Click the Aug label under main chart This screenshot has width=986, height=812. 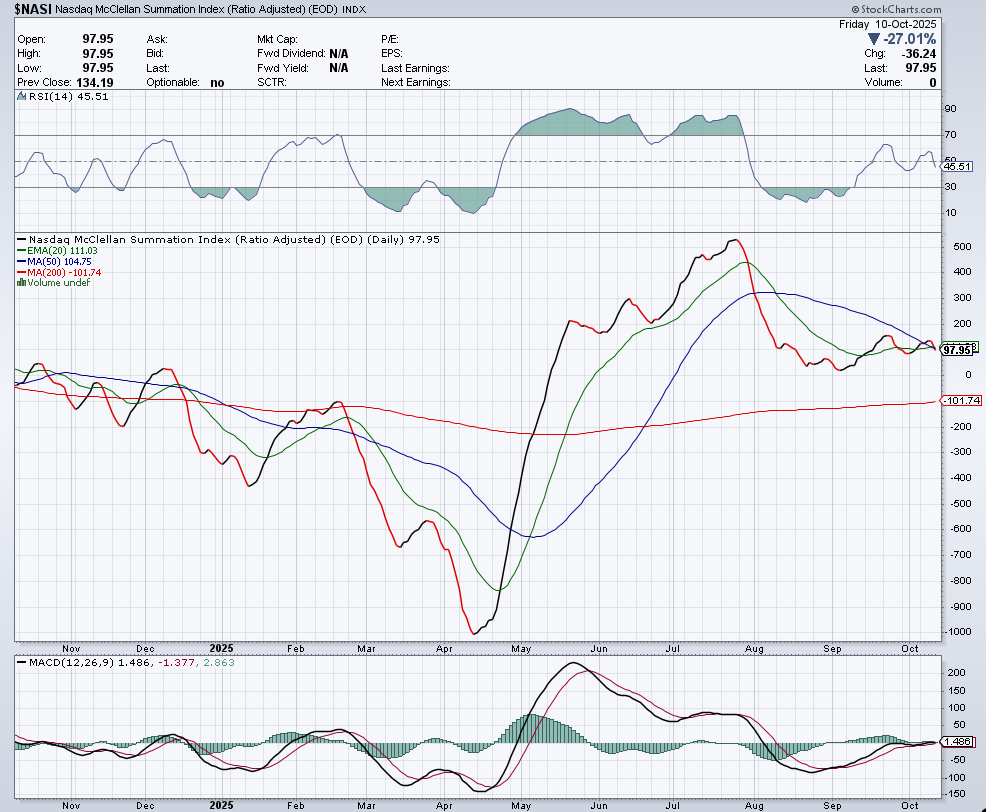[754, 648]
